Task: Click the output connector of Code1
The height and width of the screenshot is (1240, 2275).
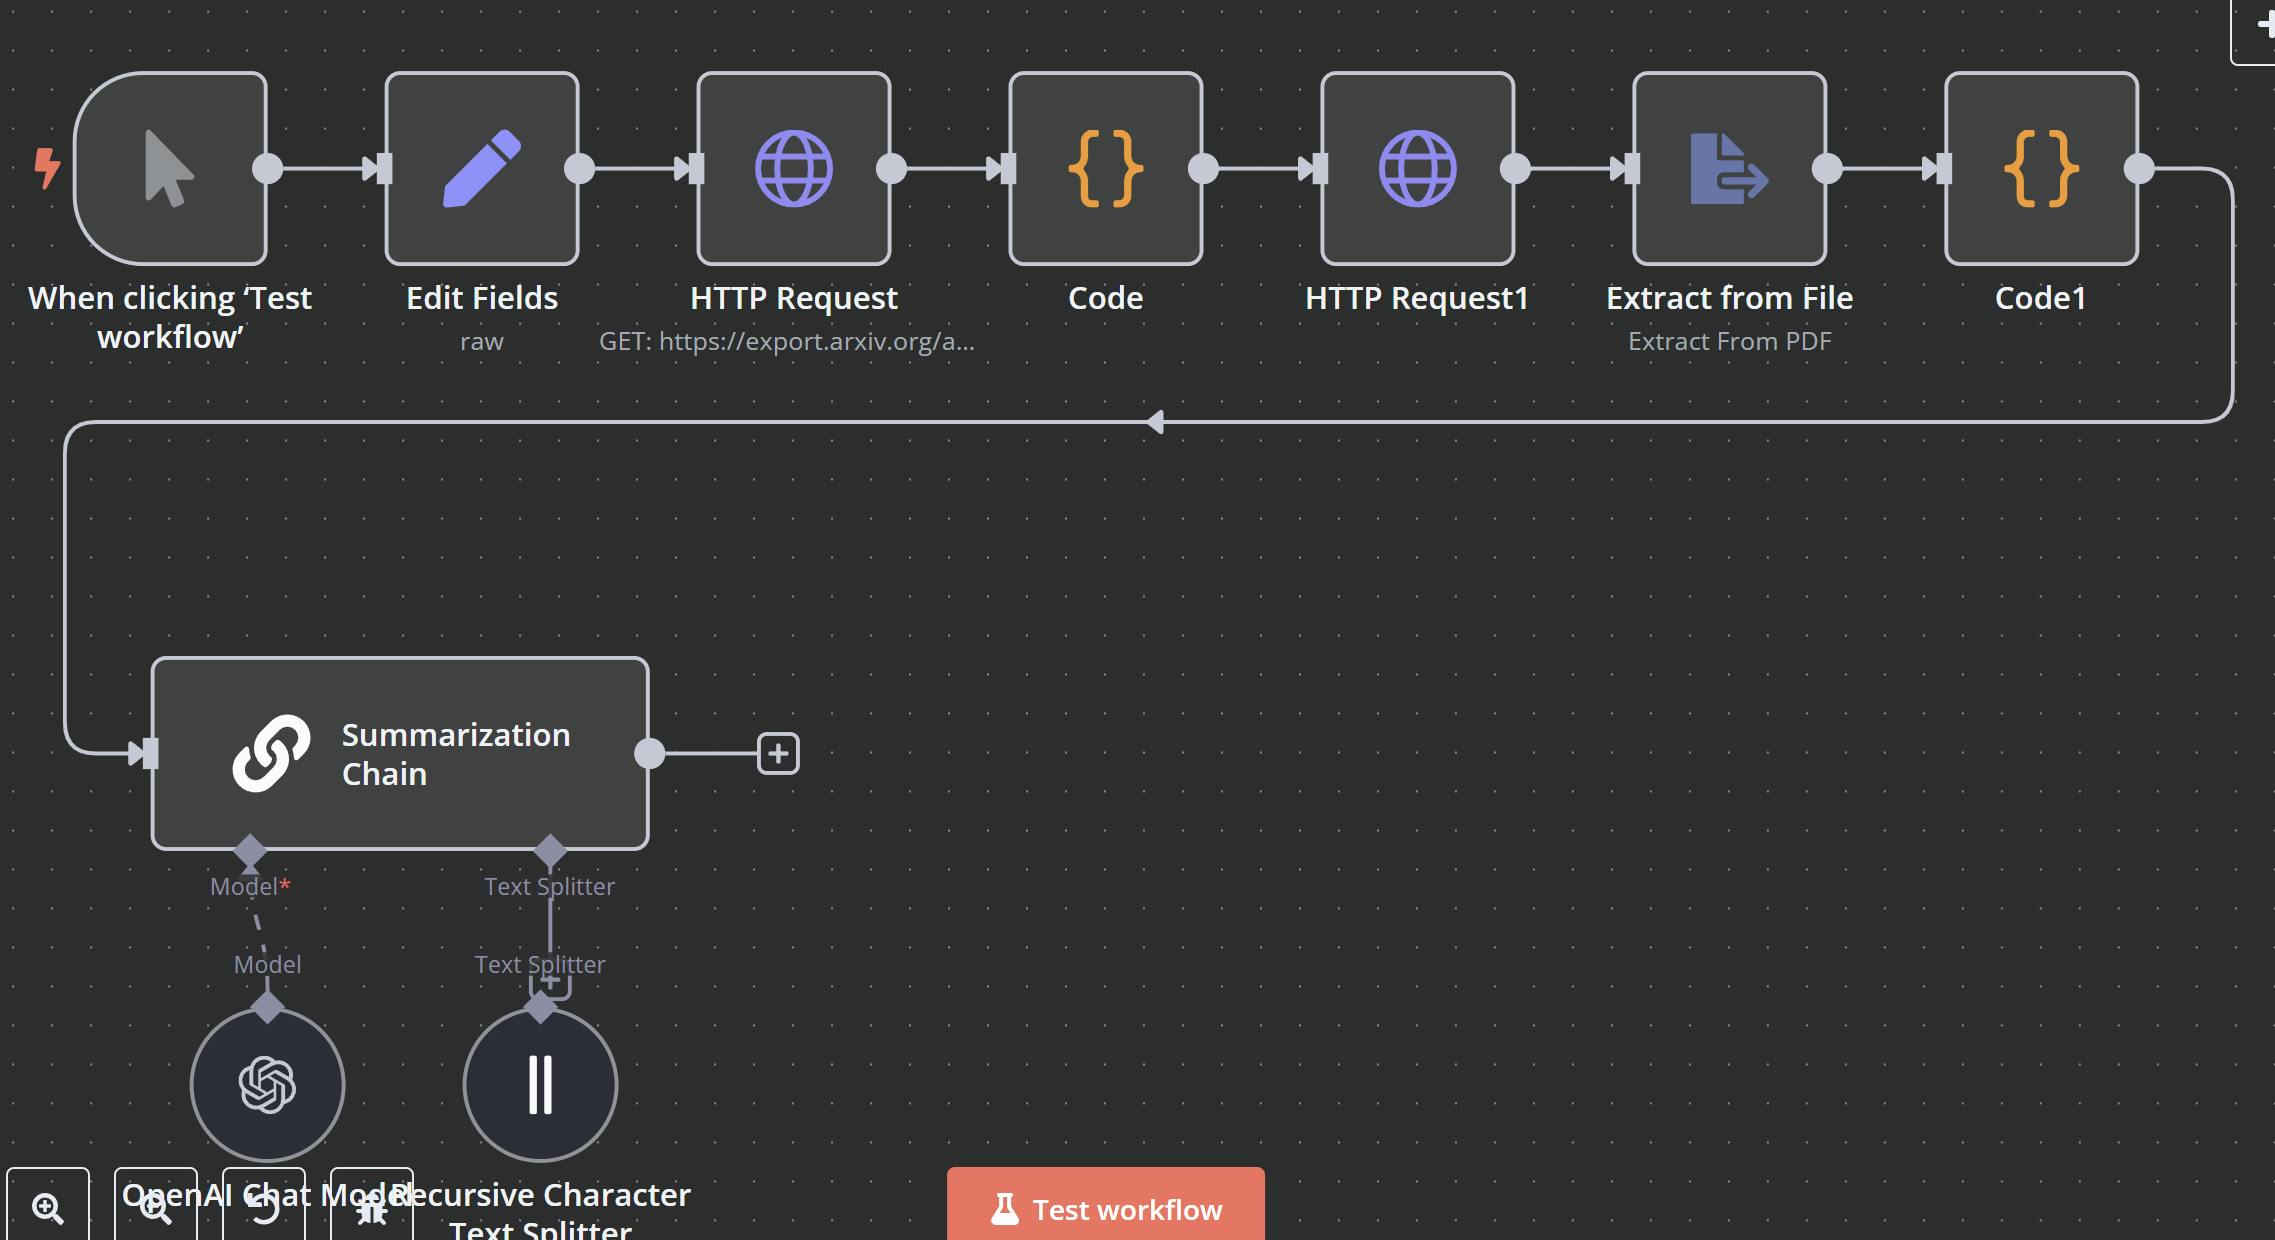Action: pyautogui.click(x=2139, y=169)
